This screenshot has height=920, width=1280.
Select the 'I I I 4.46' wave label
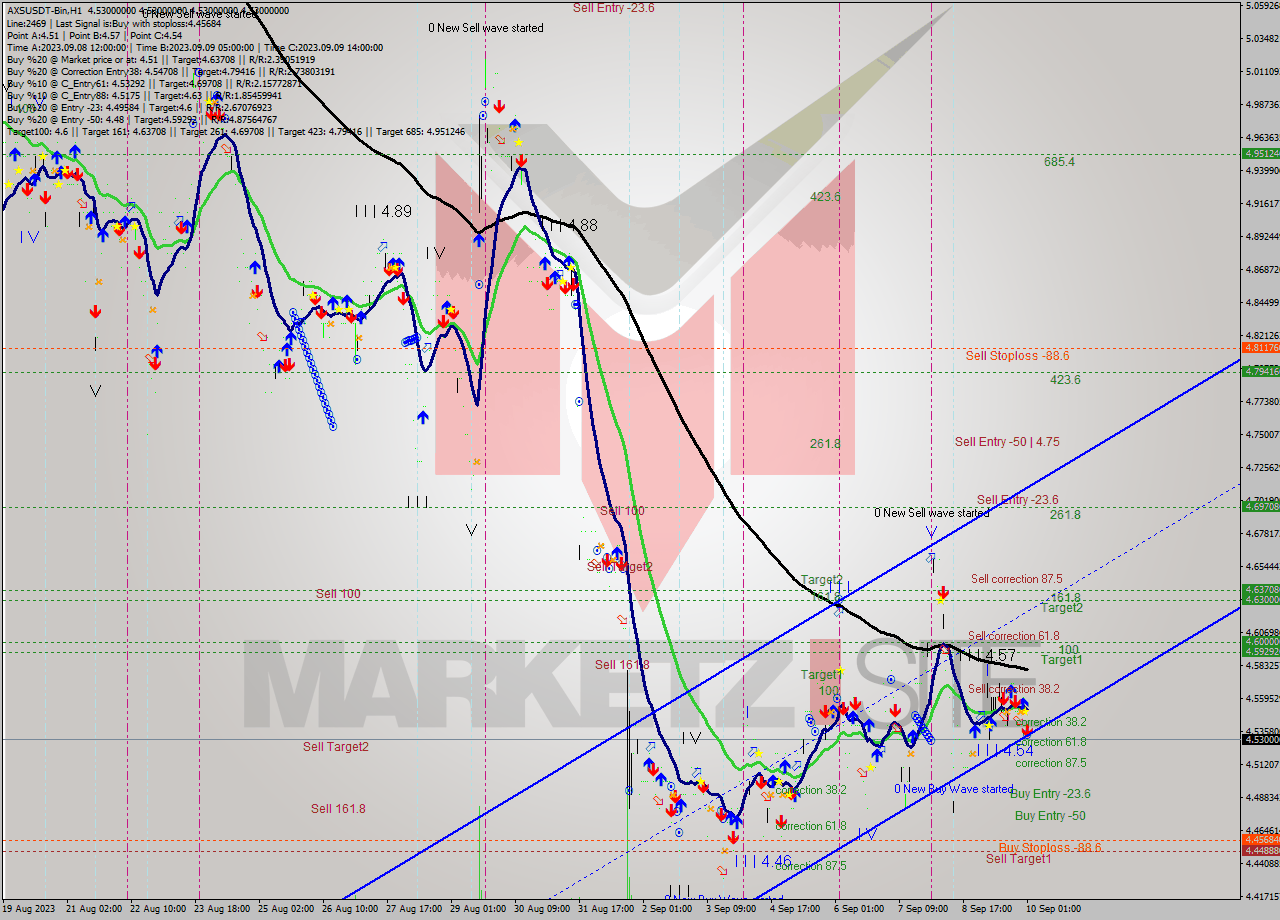pyautogui.click(x=763, y=861)
